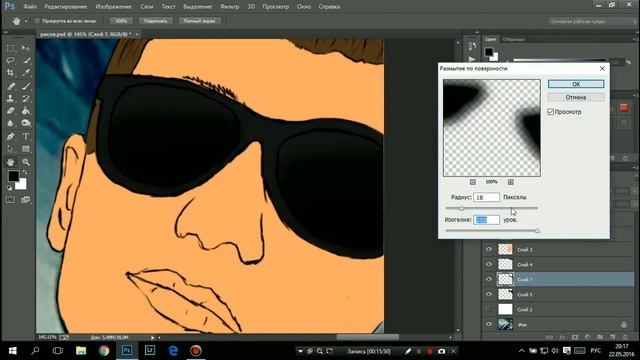Select the Dodge tool
Viewport: 640px width, 360px height.
(26, 123)
